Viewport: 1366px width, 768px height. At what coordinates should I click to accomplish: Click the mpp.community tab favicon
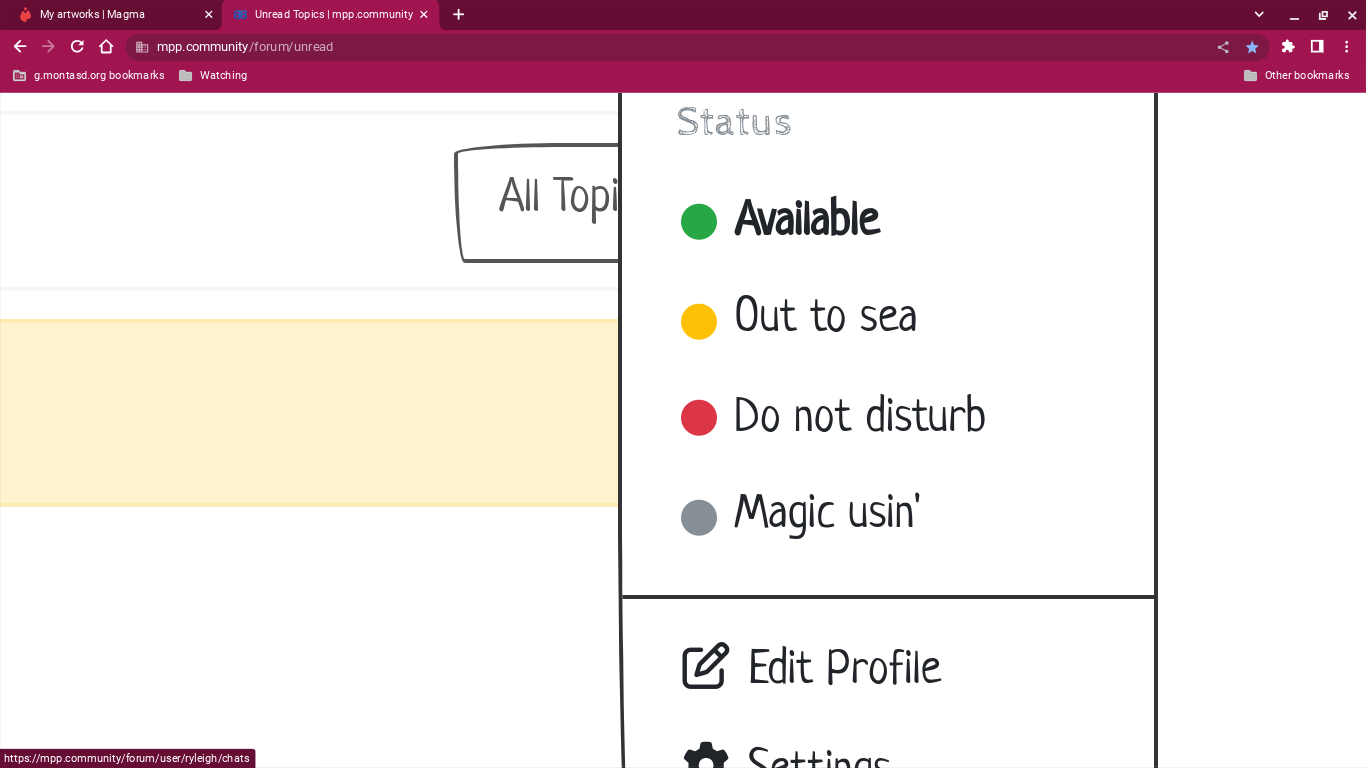[240, 15]
